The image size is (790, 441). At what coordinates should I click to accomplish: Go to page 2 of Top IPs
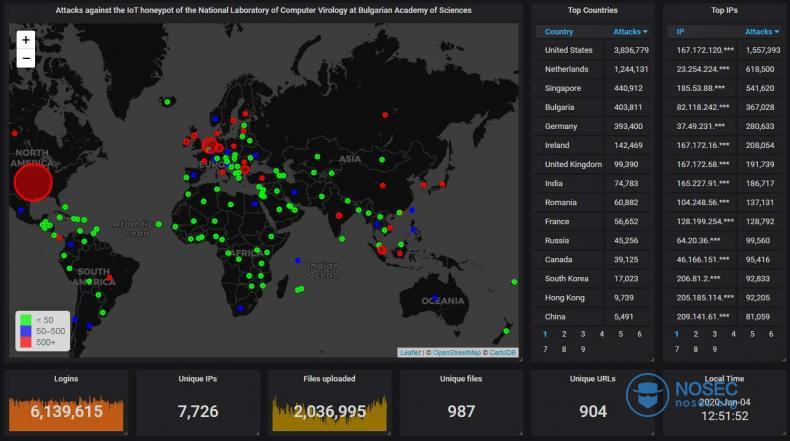(x=696, y=334)
